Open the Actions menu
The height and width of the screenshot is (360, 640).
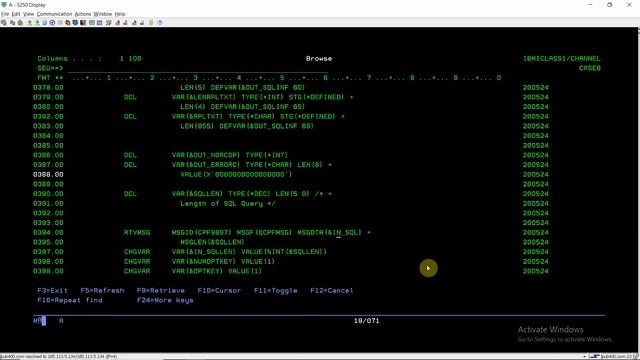click(x=82, y=14)
